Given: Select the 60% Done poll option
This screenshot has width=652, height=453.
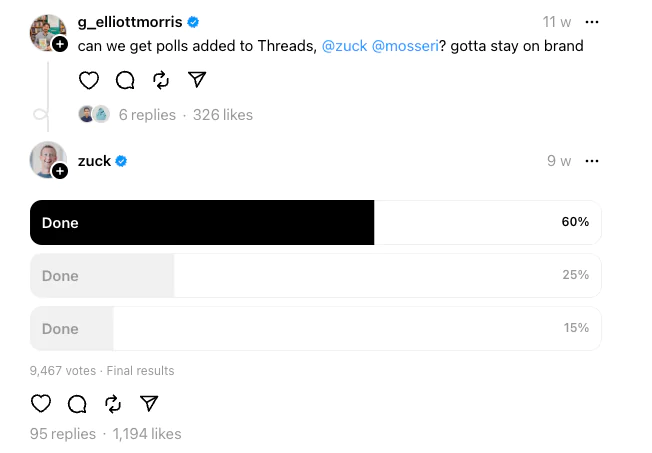Looking at the screenshot, I should pos(315,222).
